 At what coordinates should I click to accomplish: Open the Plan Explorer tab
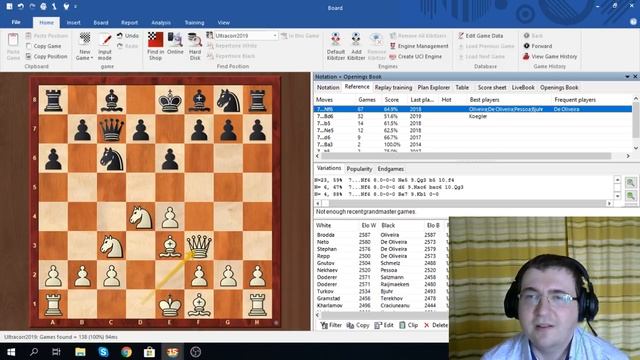click(x=433, y=87)
